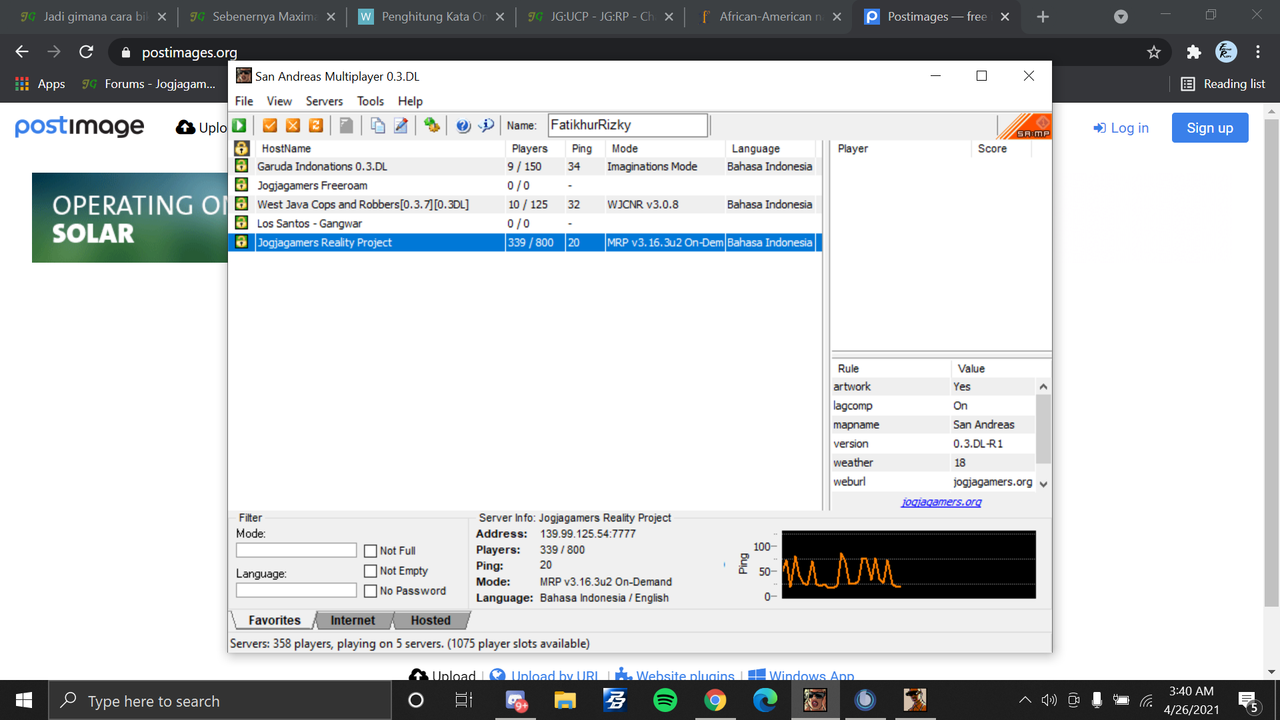Viewport: 1280px width, 720px height.
Task: Click Chrome extensions puzzle icon
Action: [1193, 52]
